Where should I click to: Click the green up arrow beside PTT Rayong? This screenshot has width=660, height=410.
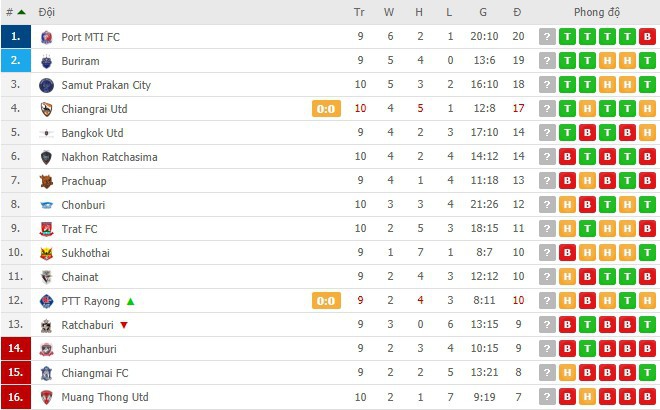[x=130, y=301]
